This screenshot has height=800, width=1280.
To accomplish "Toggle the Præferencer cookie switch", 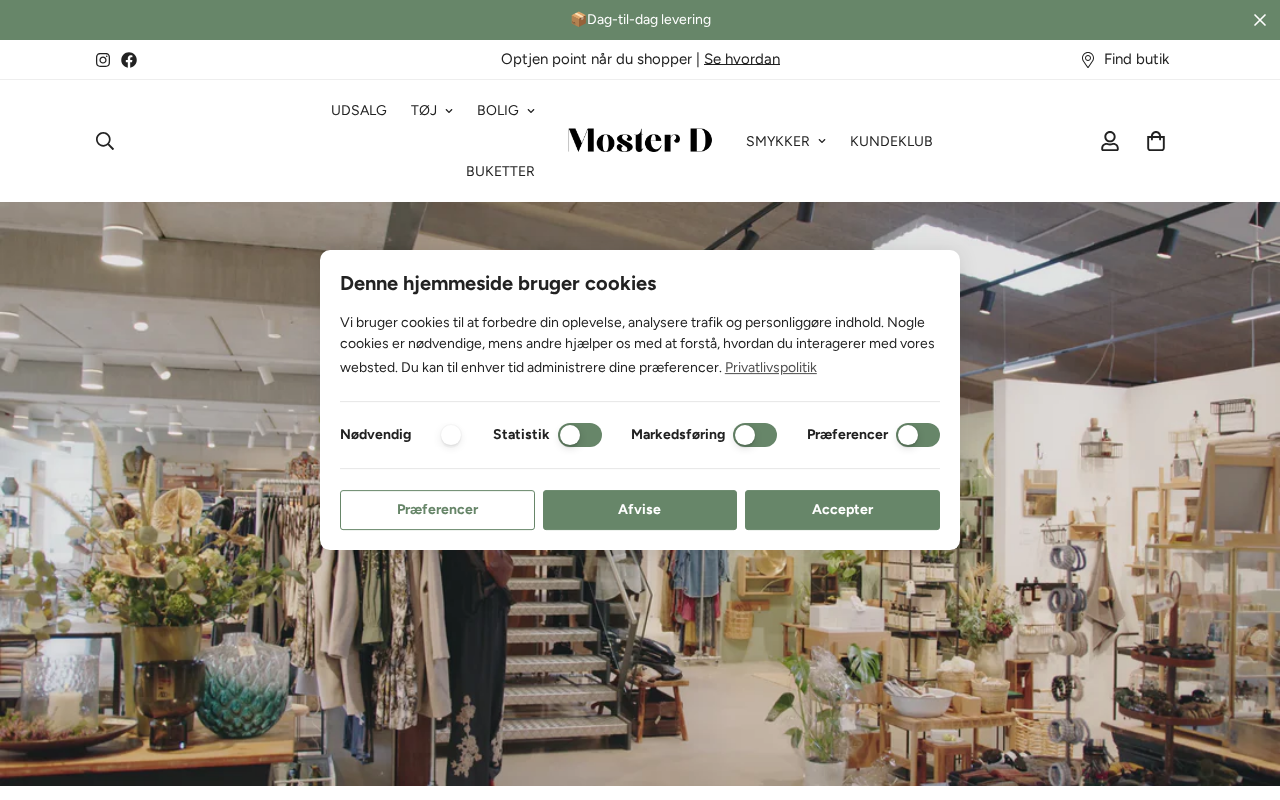I will (x=918, y=435).
